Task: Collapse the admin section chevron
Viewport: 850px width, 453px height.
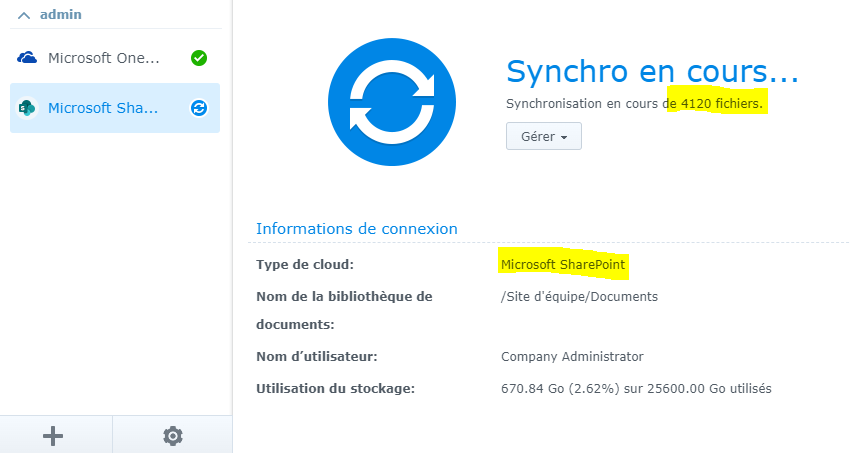Action: (24, 15)
